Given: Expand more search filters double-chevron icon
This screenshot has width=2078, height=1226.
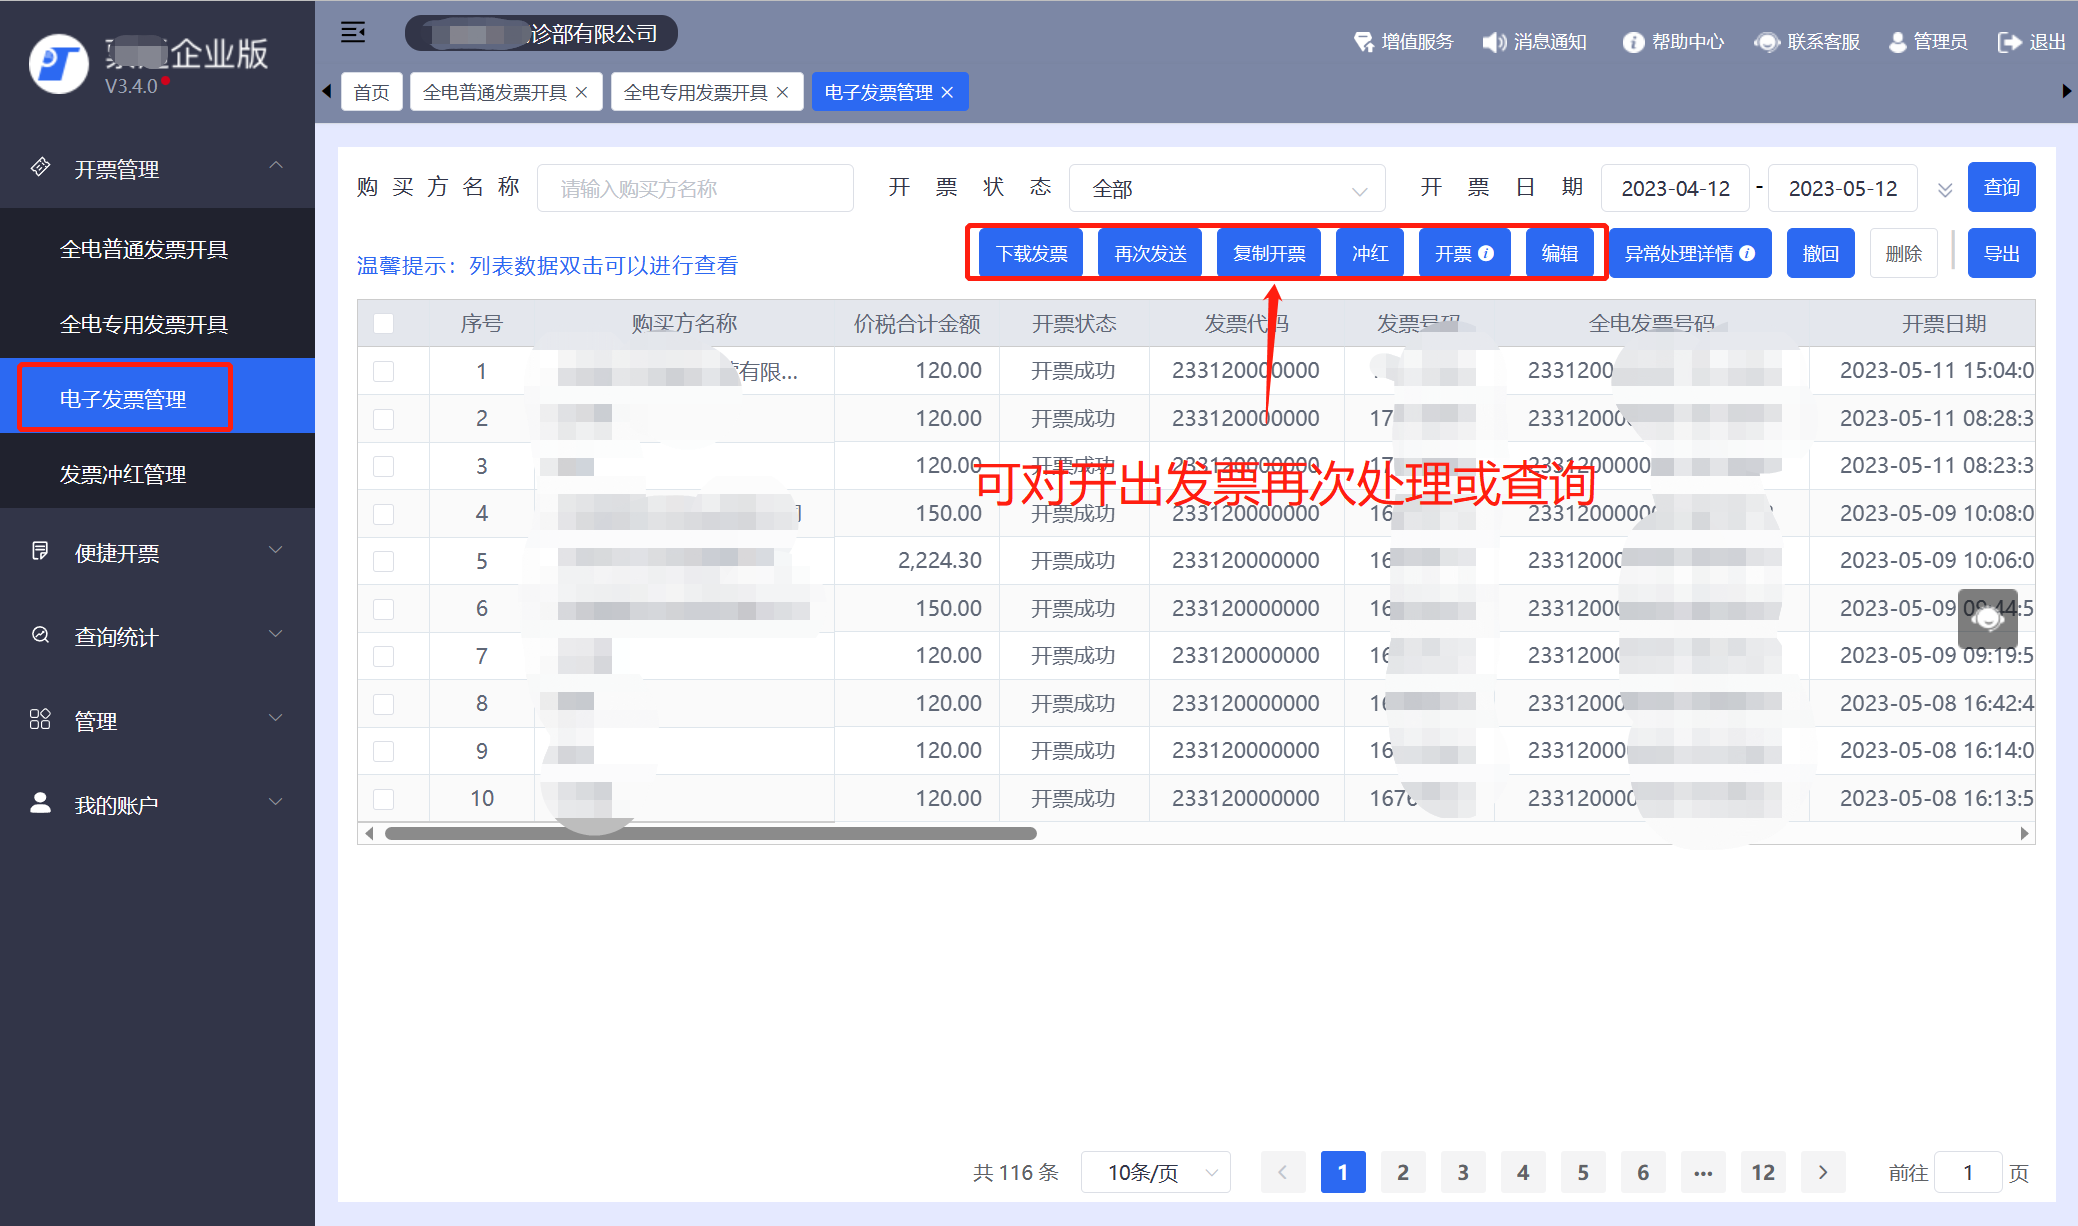Looking at the screenshot, I should 1945,190.
